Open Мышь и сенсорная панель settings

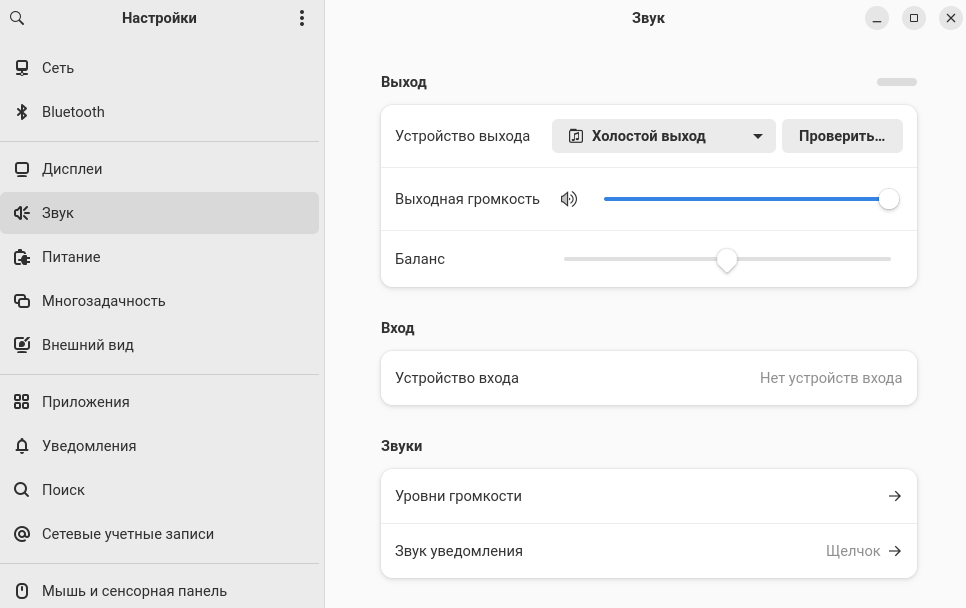[x=134, y=591]
